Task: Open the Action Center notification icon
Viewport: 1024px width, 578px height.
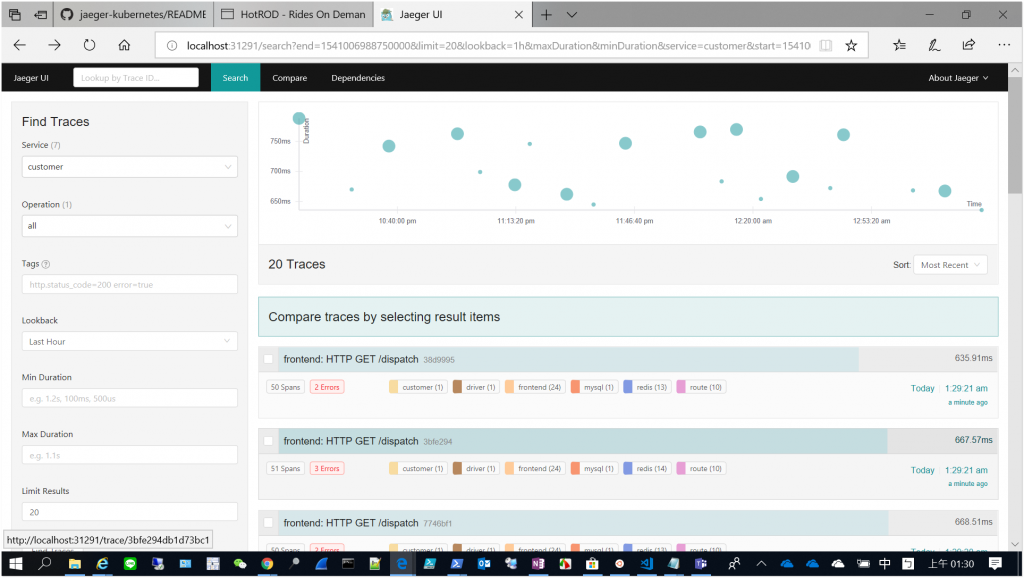Action: pyautogui.click(x=995, y=564)
